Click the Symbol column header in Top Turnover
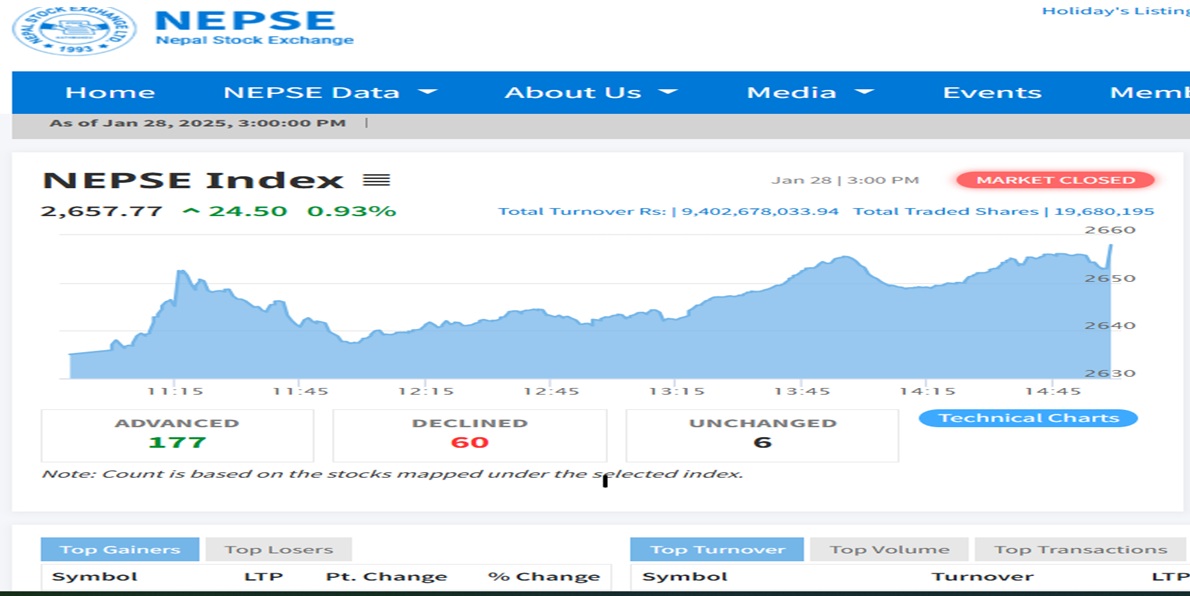The width and height of the screenshot is (1190, 596). 685,577
